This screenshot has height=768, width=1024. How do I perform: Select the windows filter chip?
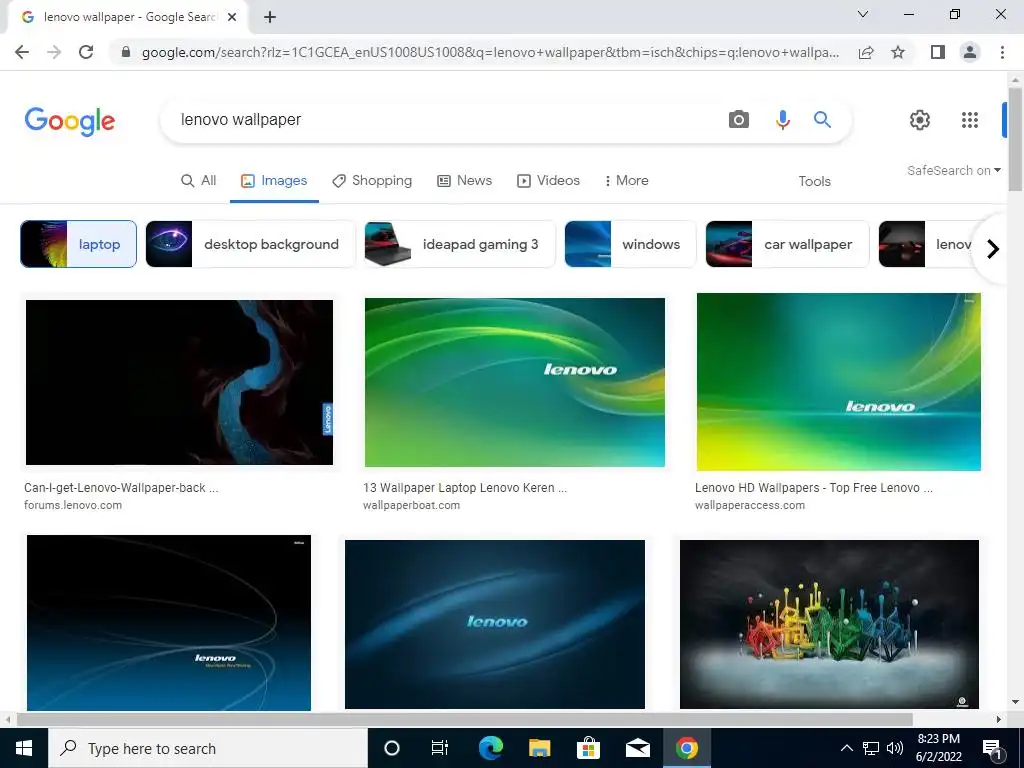click(x=630, y=244)
